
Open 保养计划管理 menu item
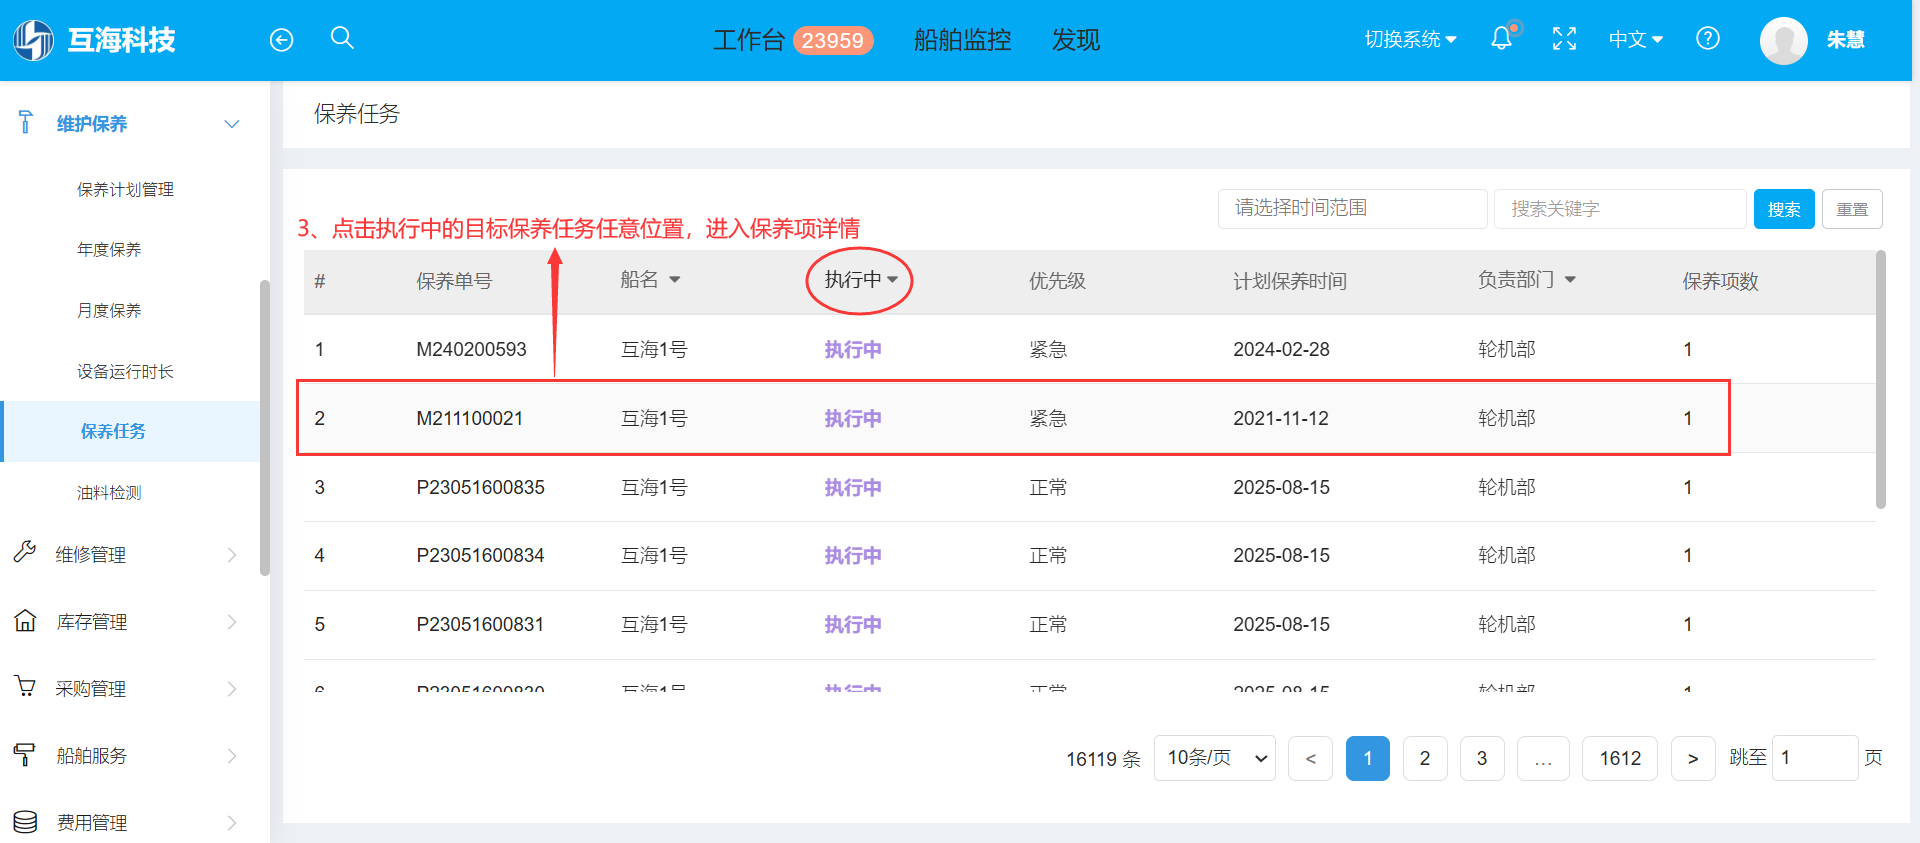coord(126,189)
